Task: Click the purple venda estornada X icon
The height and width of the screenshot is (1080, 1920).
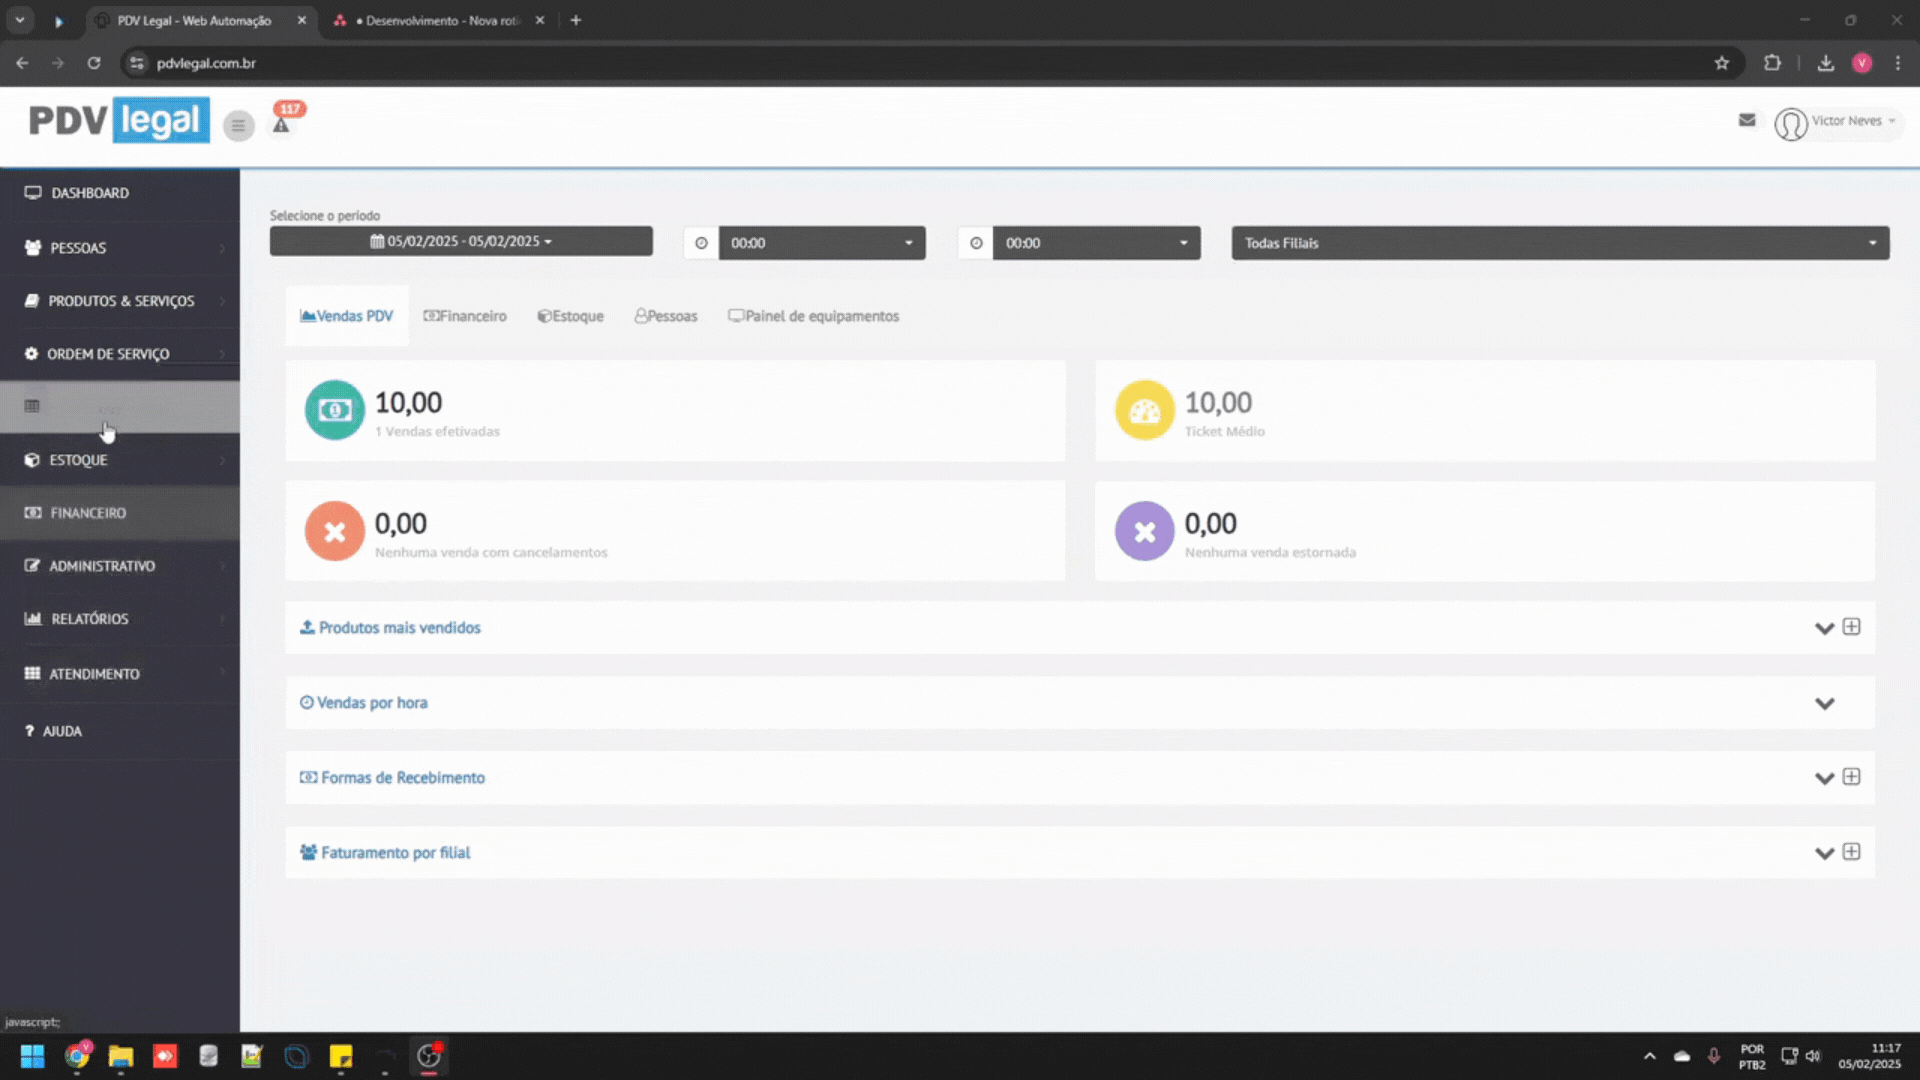Action: pyautogui.click(x=1144, y=531)
